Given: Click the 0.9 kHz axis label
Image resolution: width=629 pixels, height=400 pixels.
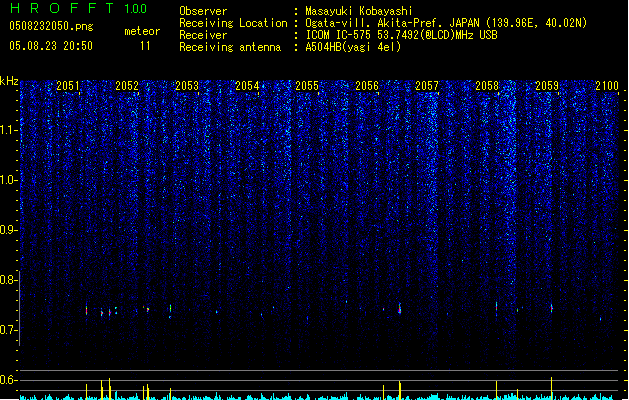Looking at the screenshot, I should click(9, 230).
